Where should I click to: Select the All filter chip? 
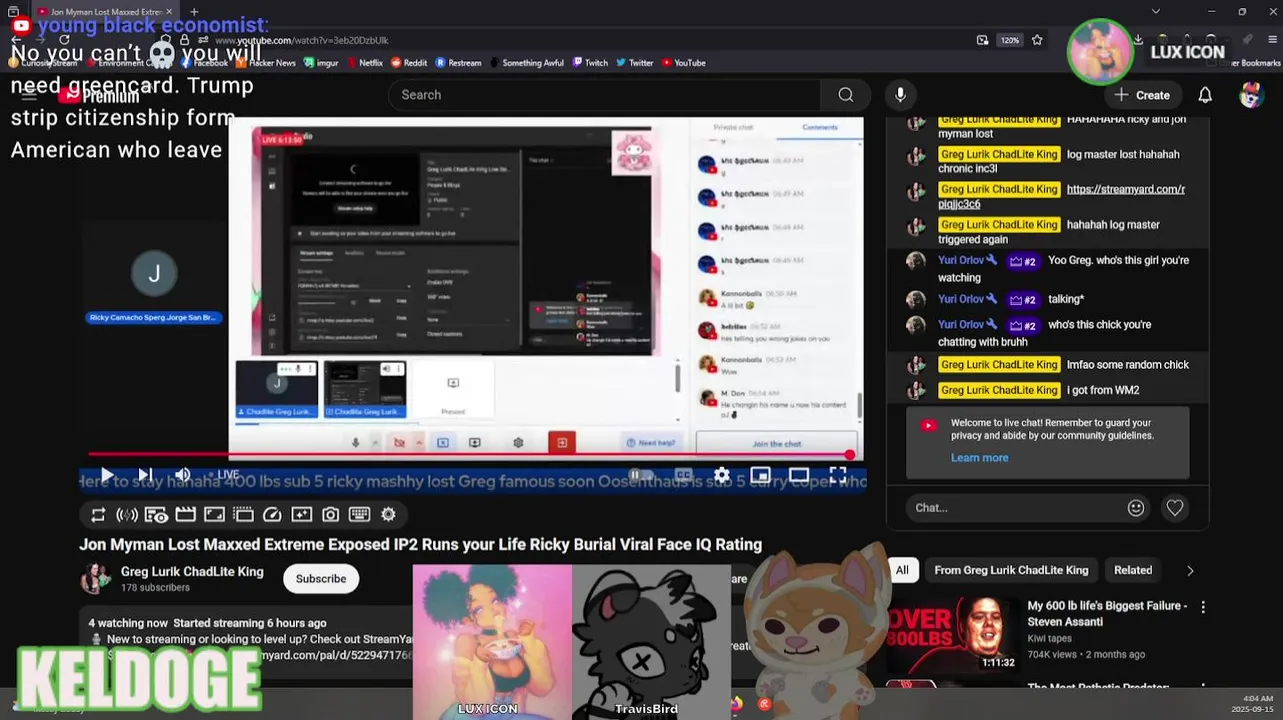click(x=902, y=570)
